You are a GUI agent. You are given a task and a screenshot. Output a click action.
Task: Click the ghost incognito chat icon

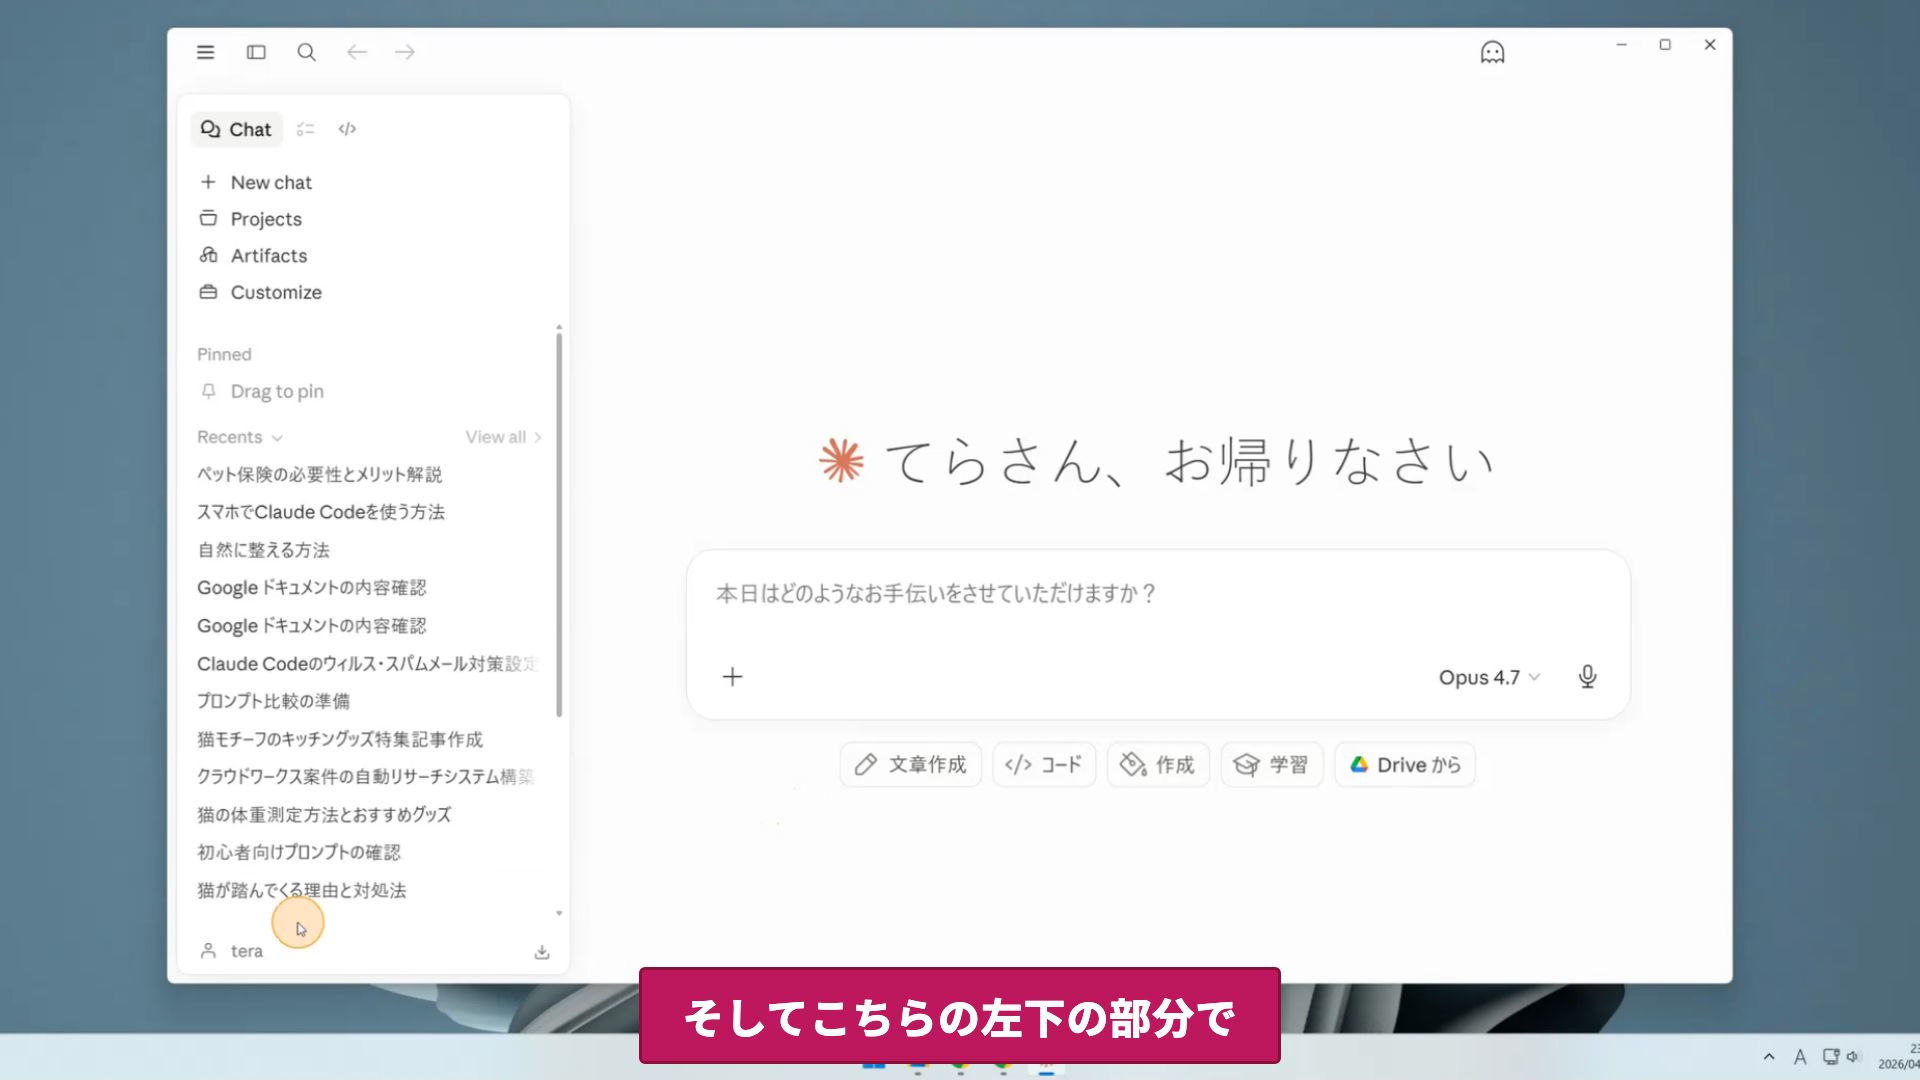click(1492, 52)
